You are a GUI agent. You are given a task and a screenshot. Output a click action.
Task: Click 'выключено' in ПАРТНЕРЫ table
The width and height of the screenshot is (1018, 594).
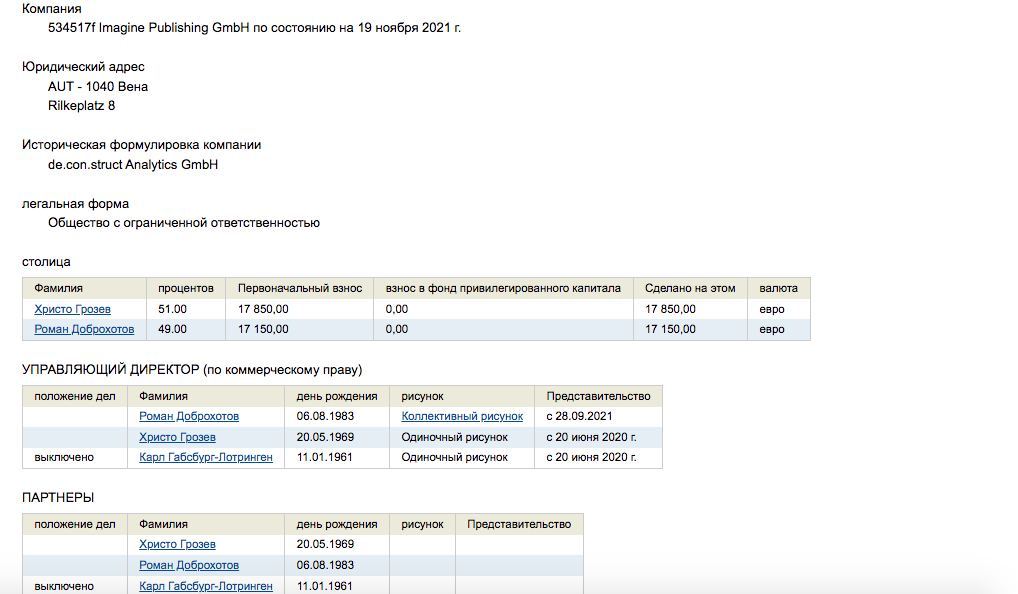coord(64,586)
